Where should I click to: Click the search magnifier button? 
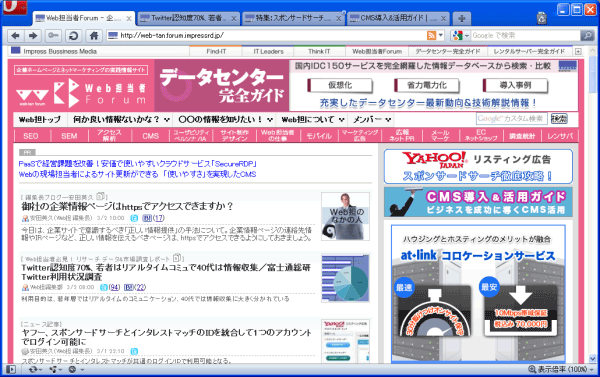click(587, 36)
